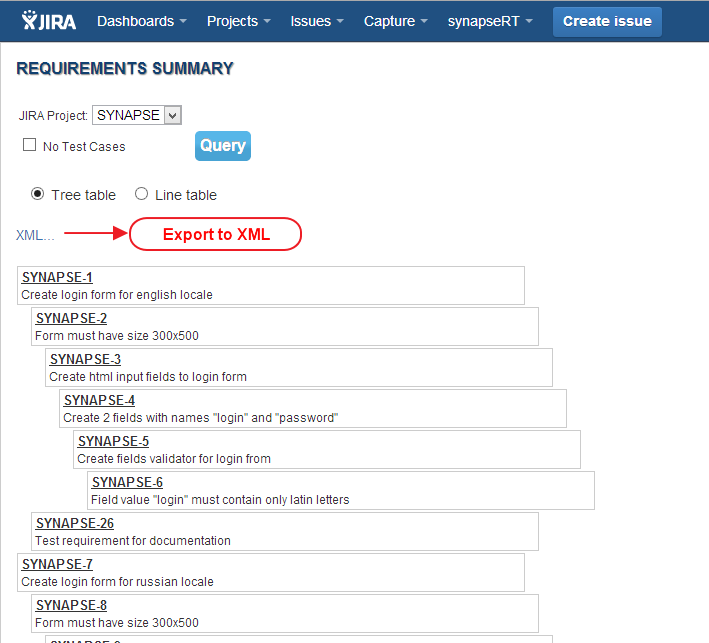Enable the No Test Cases checkbox
The image size is (709, 643).
pos(30,145)
